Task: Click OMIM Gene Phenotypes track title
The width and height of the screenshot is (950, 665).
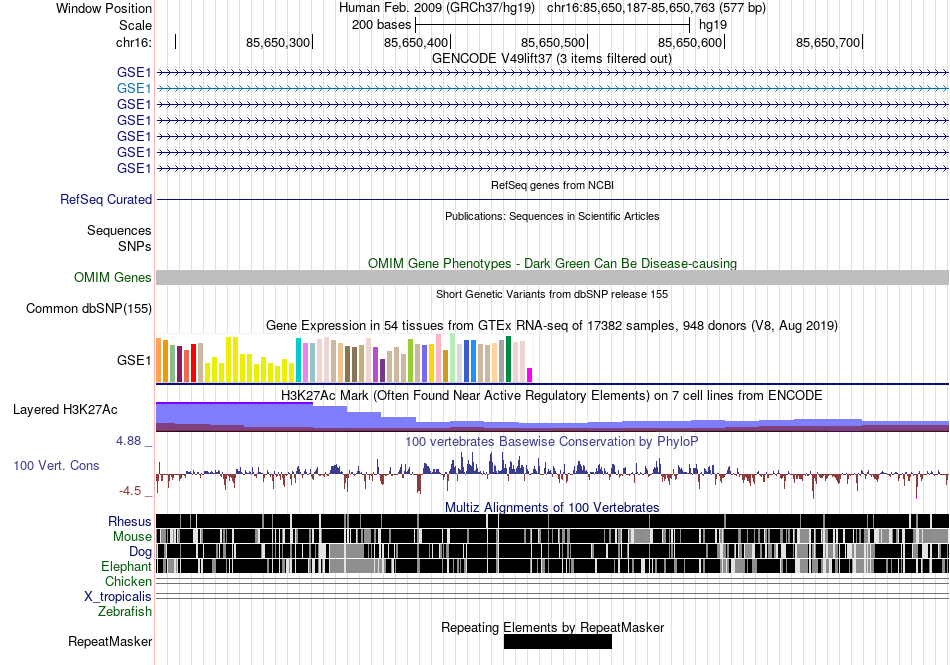Action: [553, 263]
